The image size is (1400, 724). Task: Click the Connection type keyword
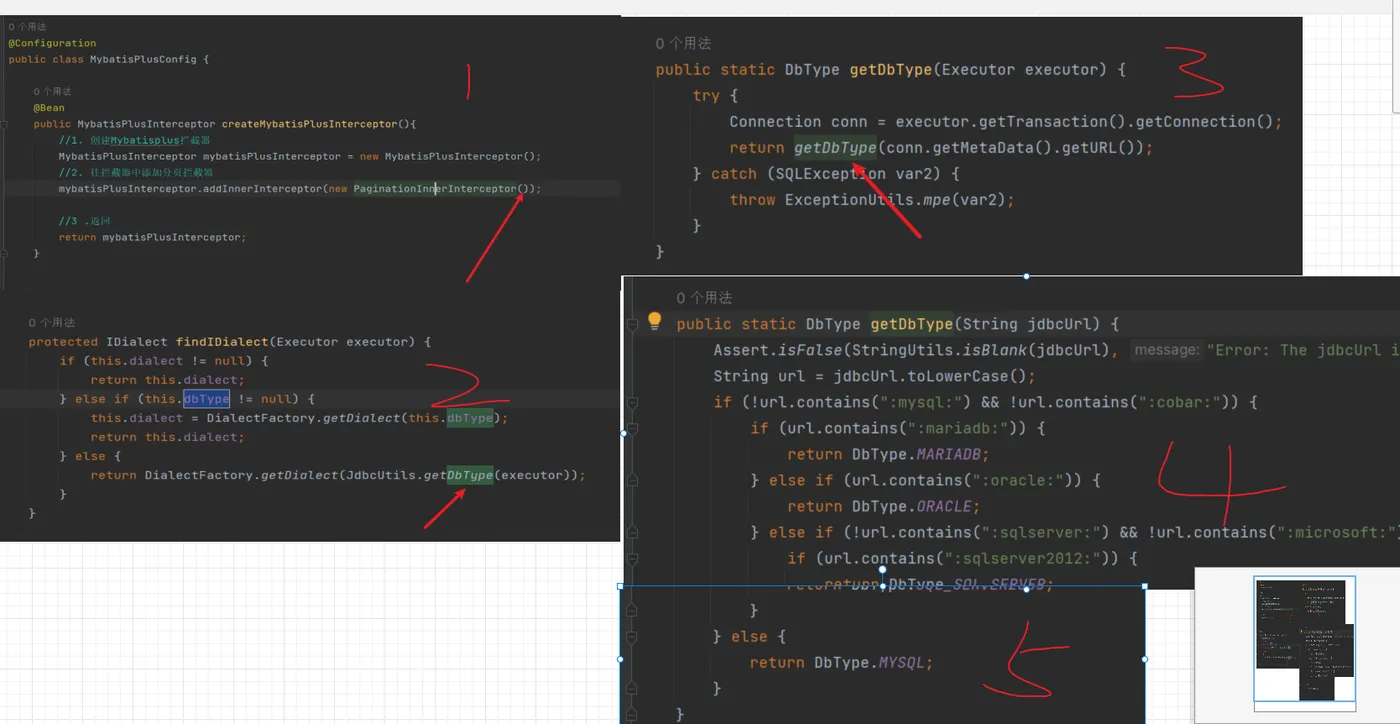(x=775, y=122)
